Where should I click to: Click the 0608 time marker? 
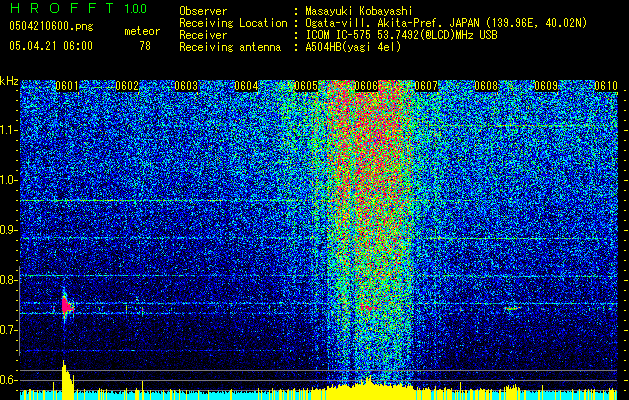[486, 86]
